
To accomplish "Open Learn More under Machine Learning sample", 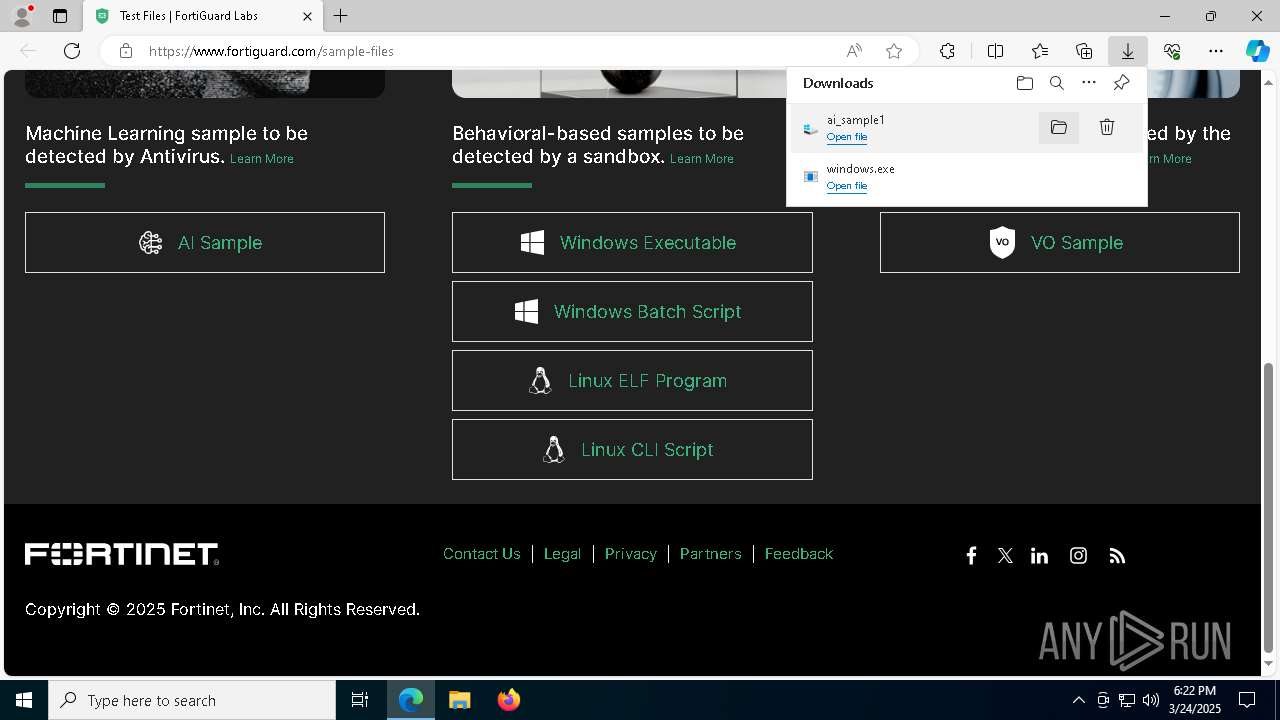I will [x=262, y=159].
